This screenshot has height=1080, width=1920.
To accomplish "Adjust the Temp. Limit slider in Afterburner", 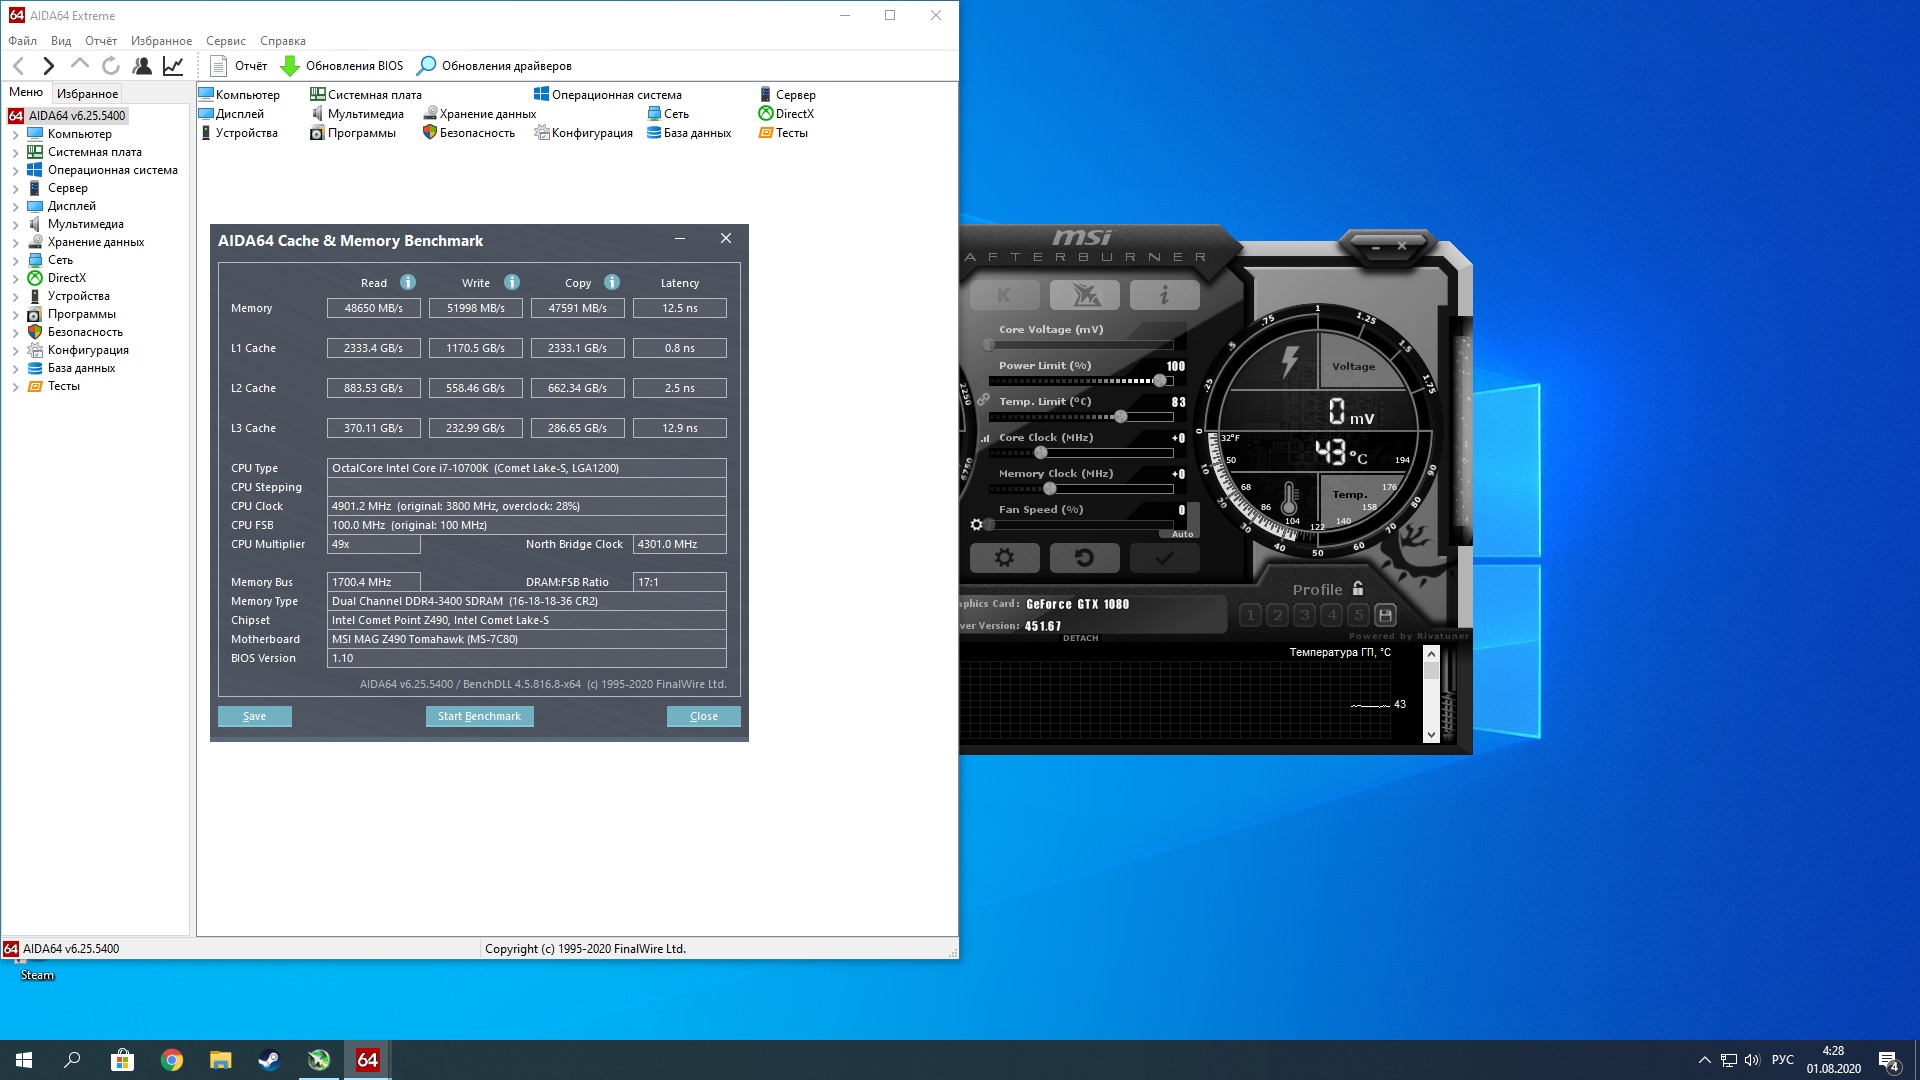I will [1120, 417].
